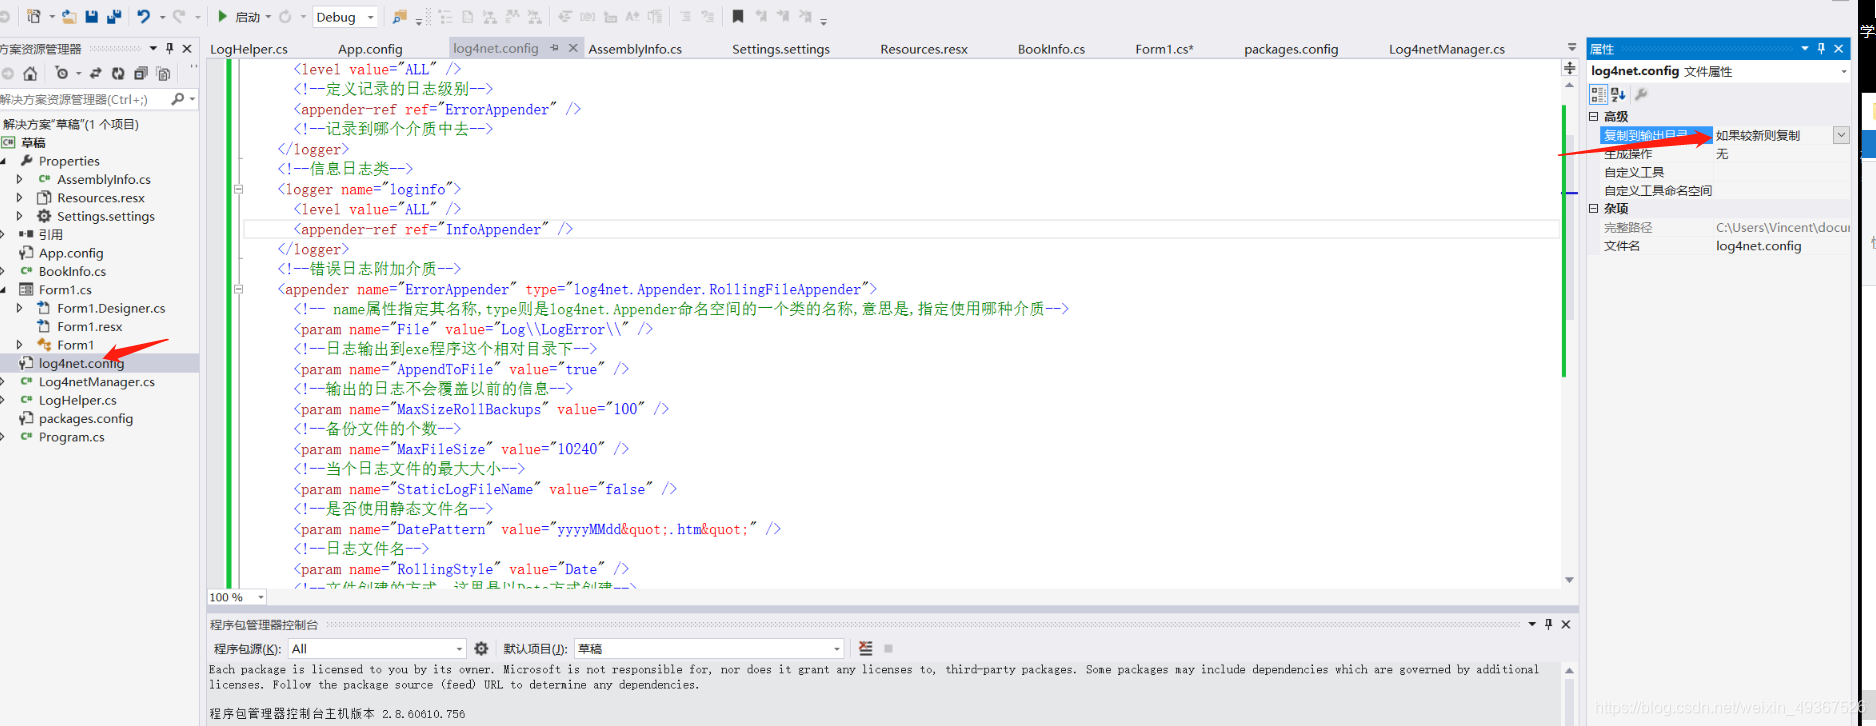The width and height of the screenshot is (1876, 726).
Task: Switch to the App.config tab
Action: tap(370, 49)
